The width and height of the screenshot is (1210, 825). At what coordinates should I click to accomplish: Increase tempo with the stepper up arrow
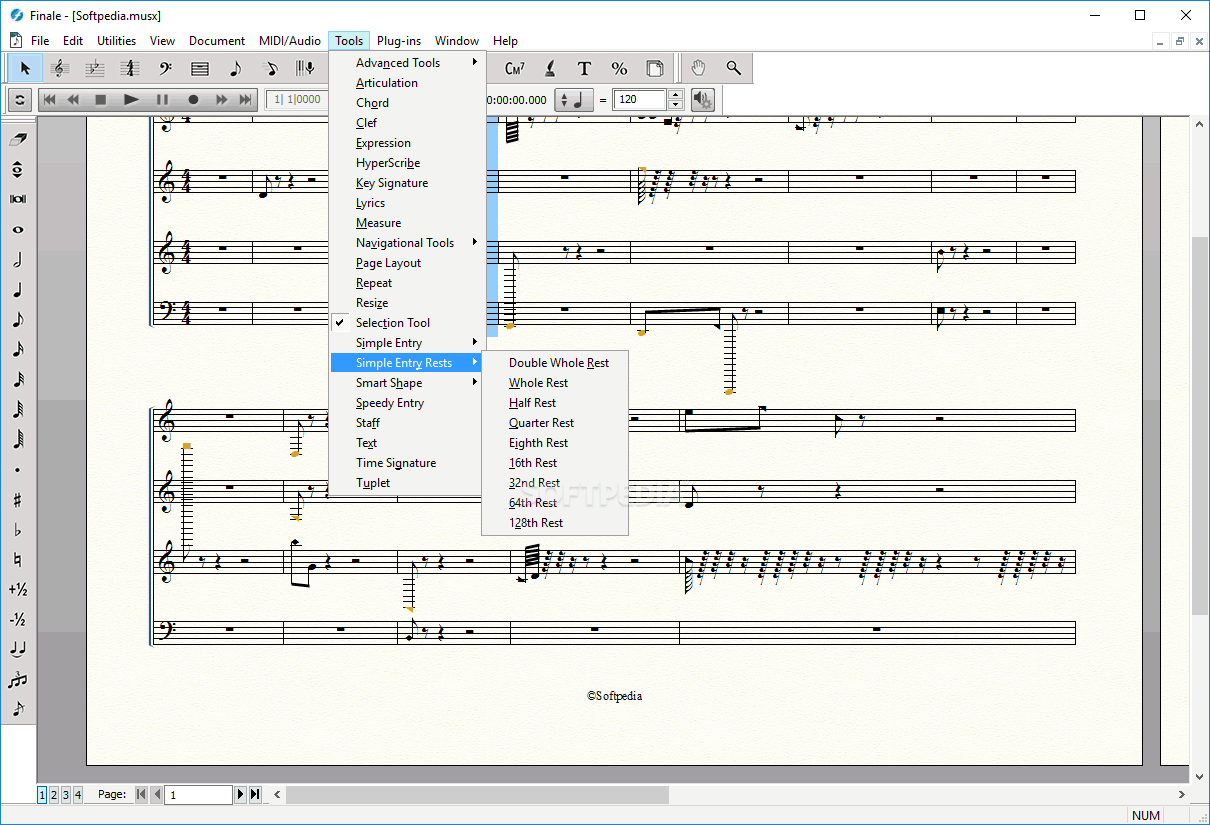[x=675, y=95]
